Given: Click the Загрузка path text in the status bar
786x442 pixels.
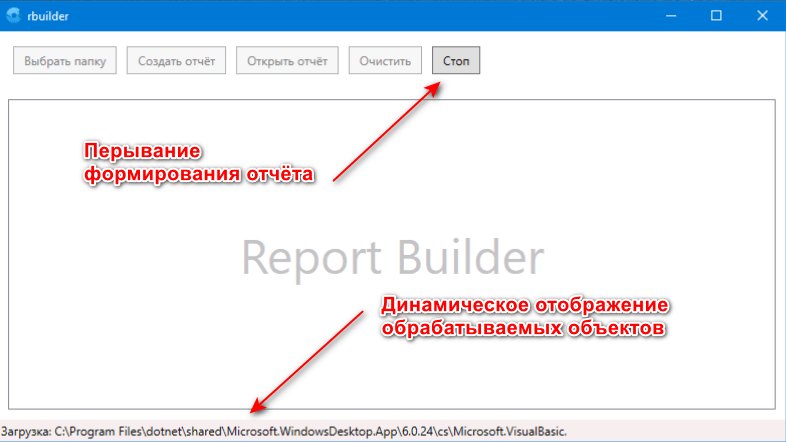Looking at the screenshot, I should click(x=284, y=431).
